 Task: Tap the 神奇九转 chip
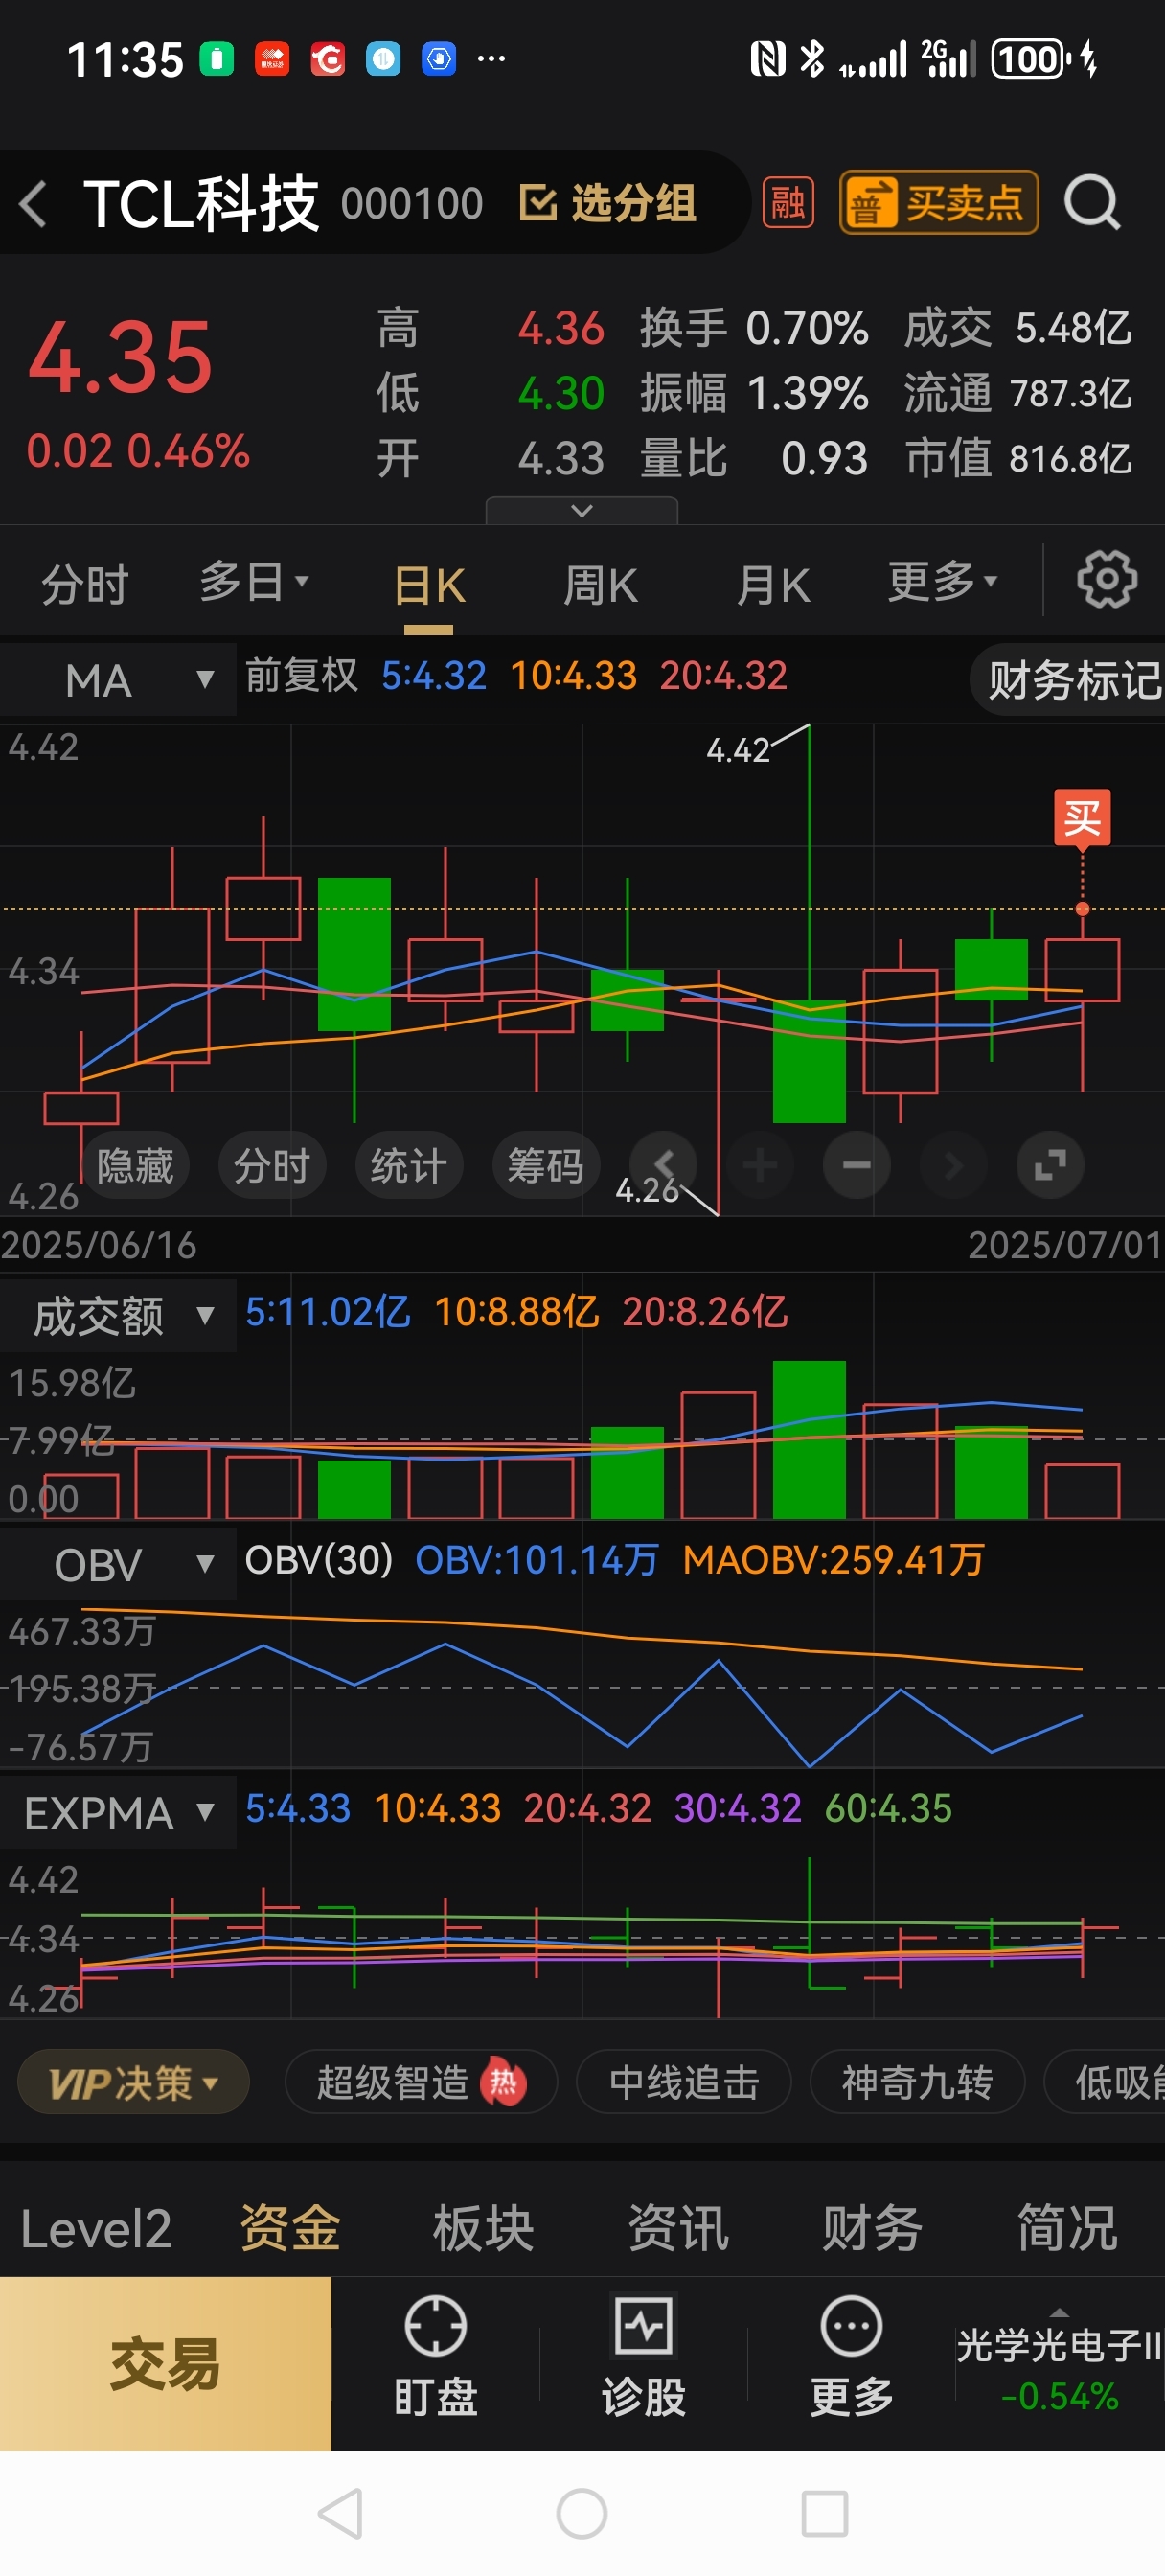pyautogui.click(x=917, y=2082)
